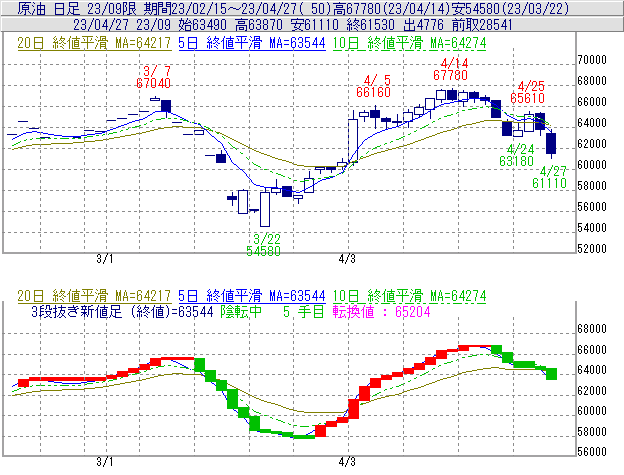Click the last dark candlestick on 4/27
Image resolution: width=624 pixels, height=475 pixels.
tap(551, 144)
